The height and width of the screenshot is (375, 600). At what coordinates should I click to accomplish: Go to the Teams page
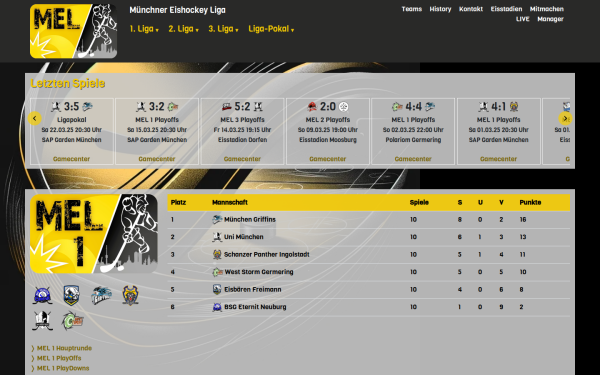pos(412,9)
